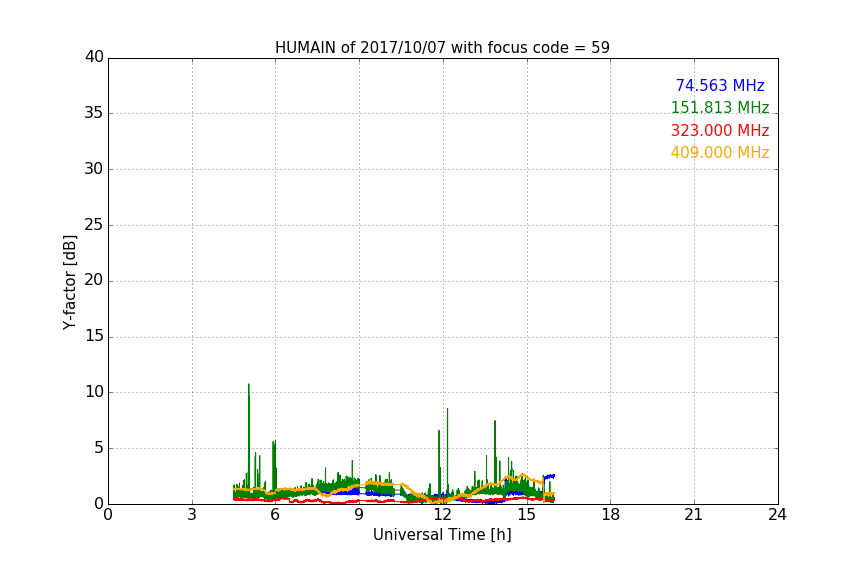This screenshot has height=576, width=864.
Task: Select the red 323.000 MHz legend label
Action: click(720, 131)
